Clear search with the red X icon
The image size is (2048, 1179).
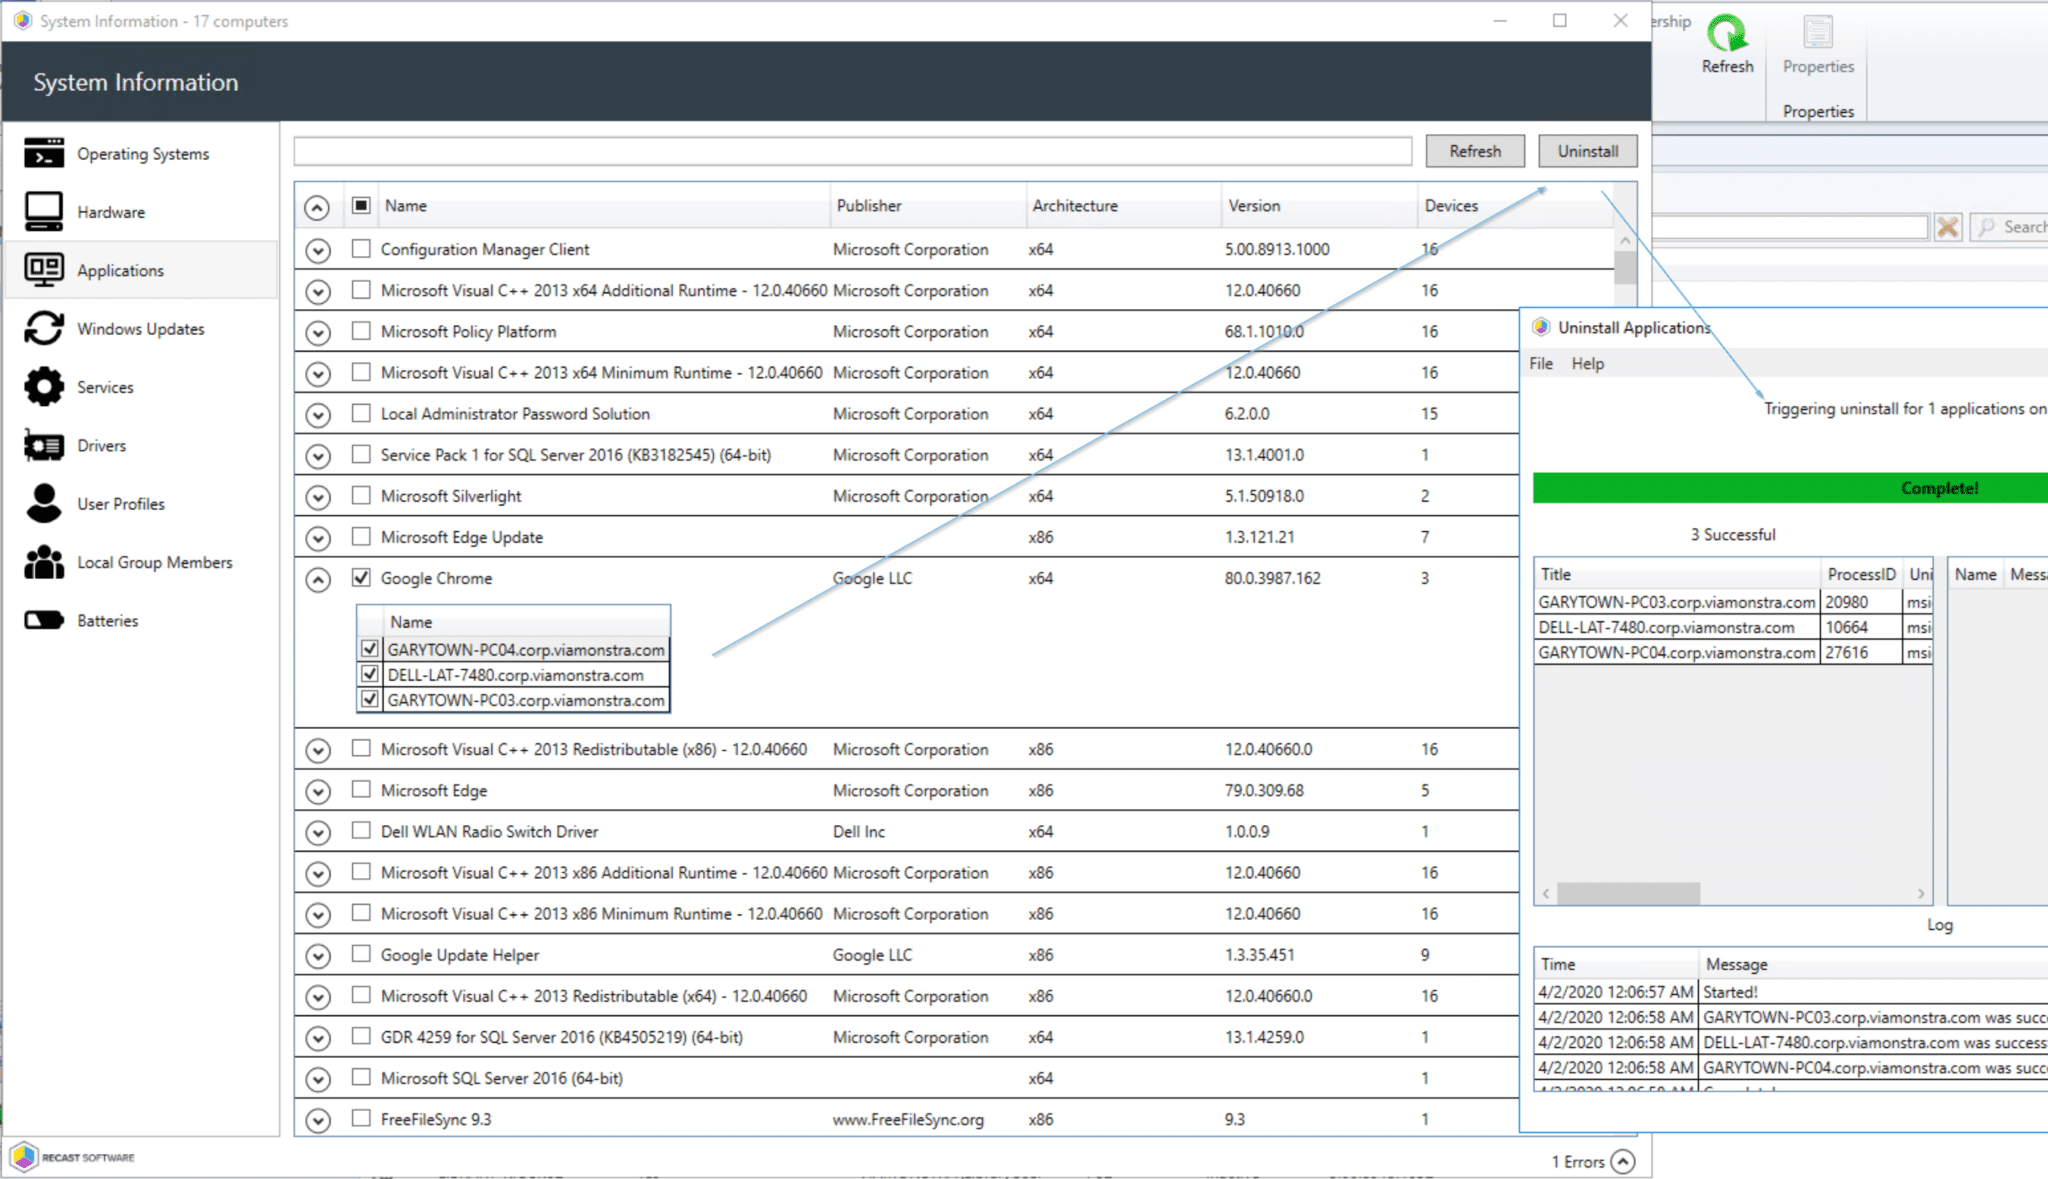tap(1947, 227)
